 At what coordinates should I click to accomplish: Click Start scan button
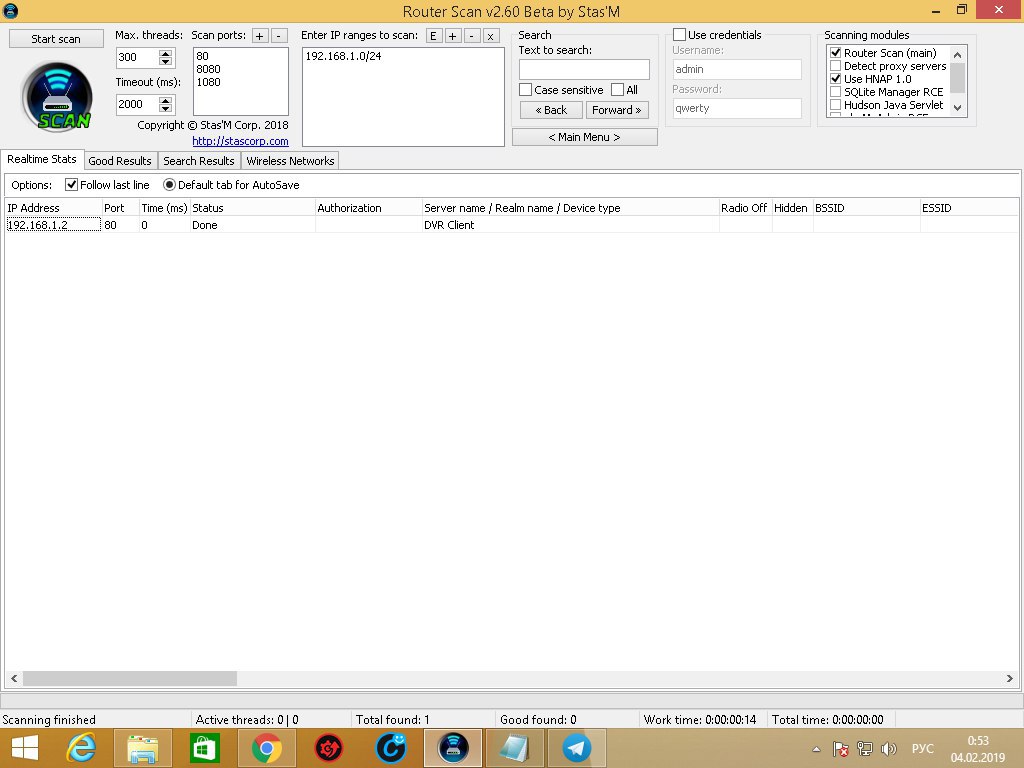point(56,39)
